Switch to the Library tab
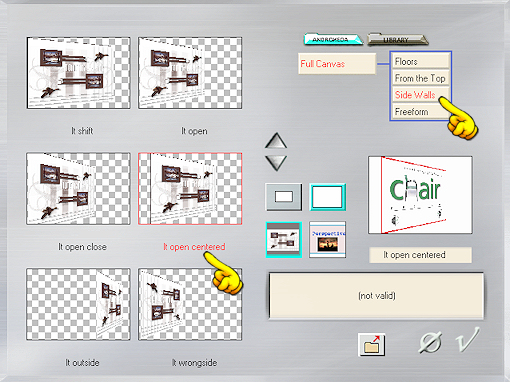The height and width of the screenshot is (382, 510). tap(397, 39)
